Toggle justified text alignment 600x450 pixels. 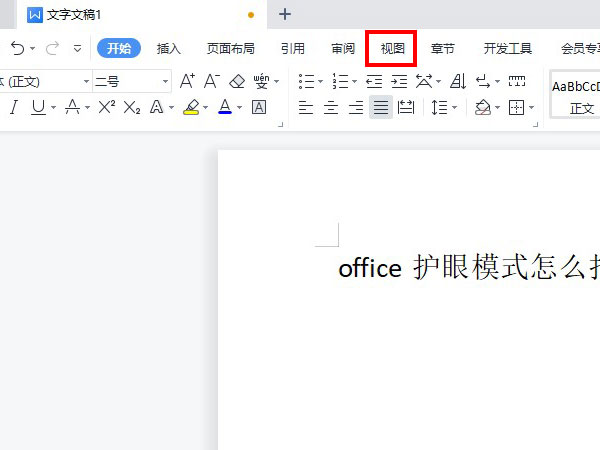(380, 108)
